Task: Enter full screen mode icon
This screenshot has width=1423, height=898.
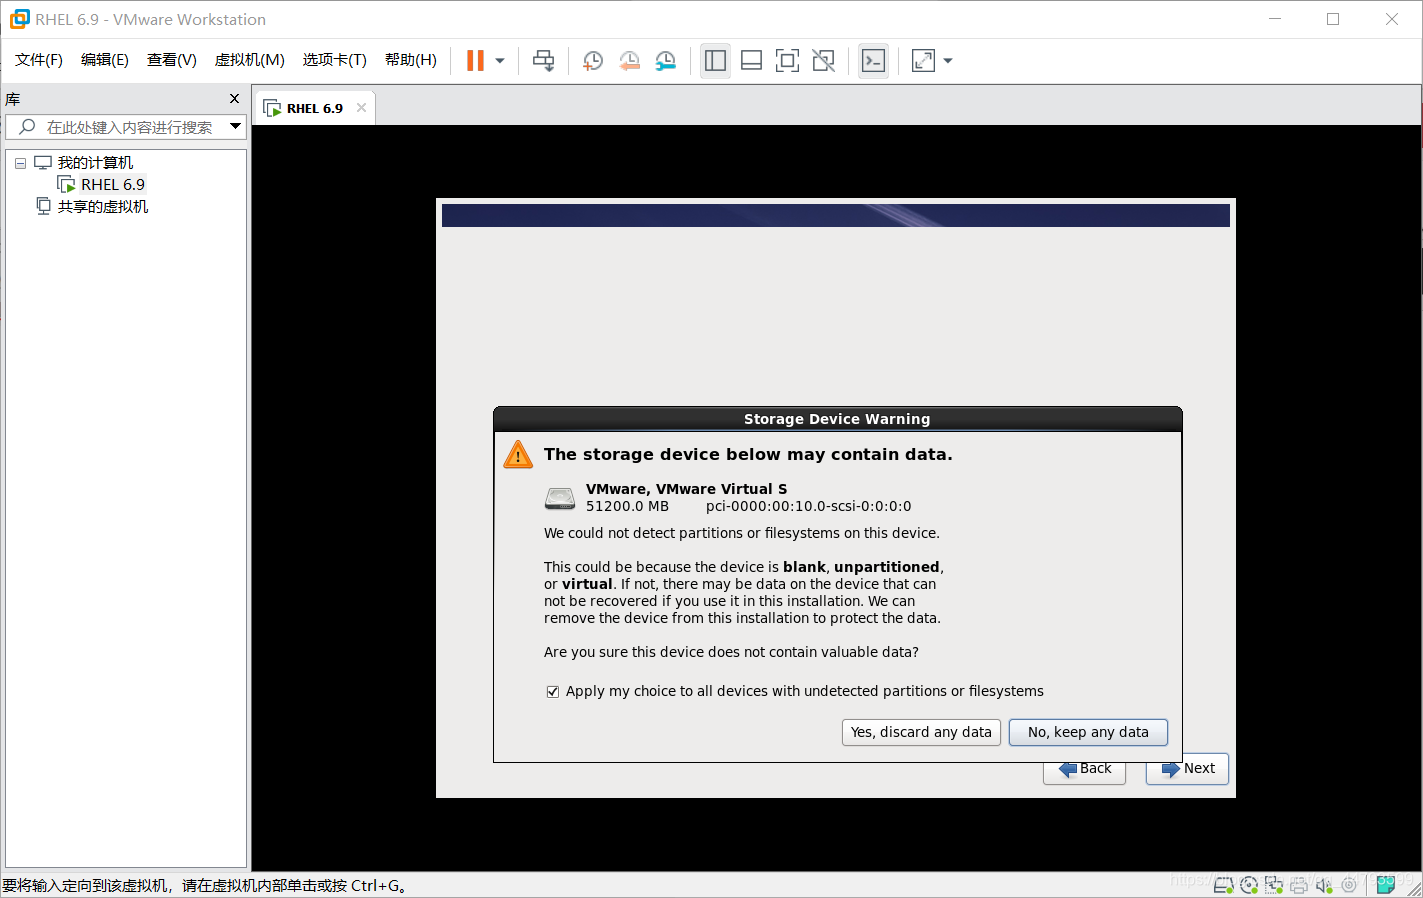Action: 787,61
